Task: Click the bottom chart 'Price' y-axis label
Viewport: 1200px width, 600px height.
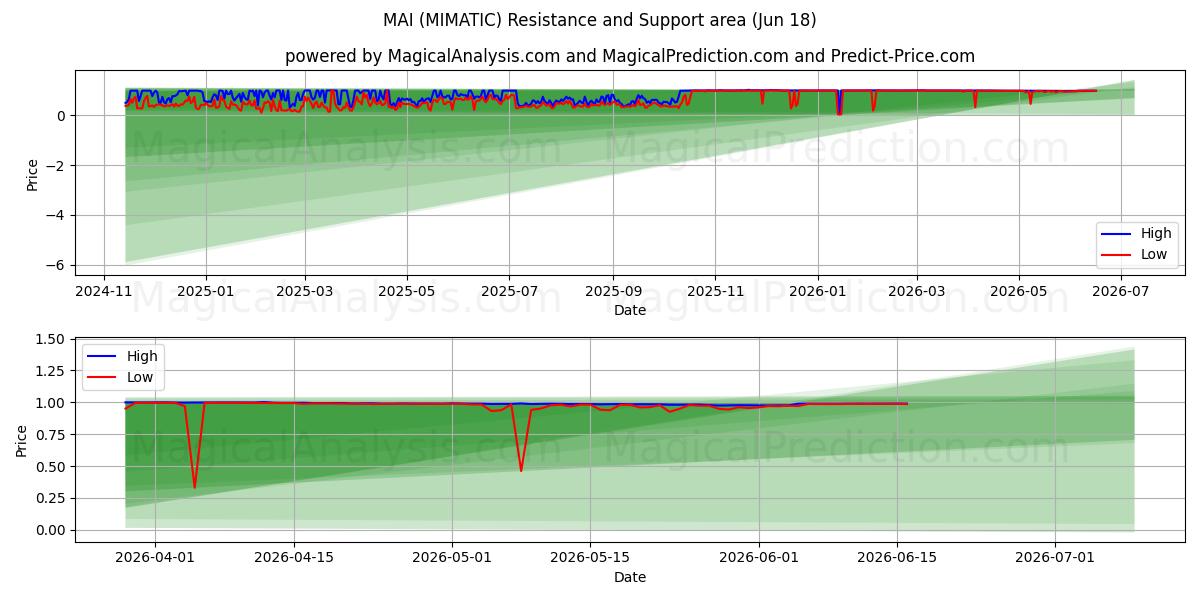Action: pos(22,440)
